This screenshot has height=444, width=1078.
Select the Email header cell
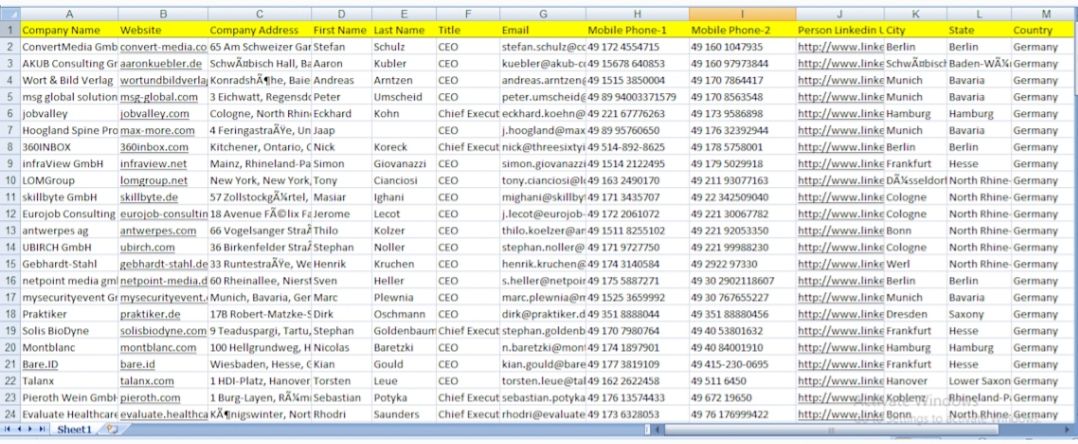(x=543, y=30)
